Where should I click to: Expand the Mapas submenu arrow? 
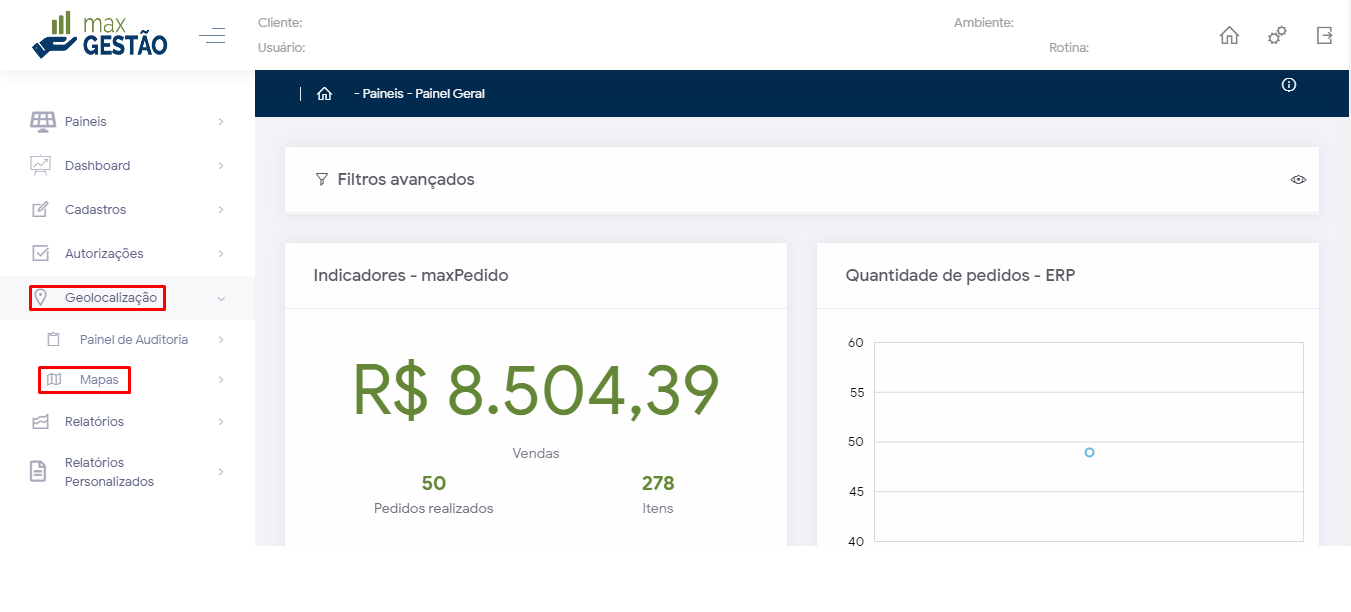pyautogui.click(x=221, y=380)
